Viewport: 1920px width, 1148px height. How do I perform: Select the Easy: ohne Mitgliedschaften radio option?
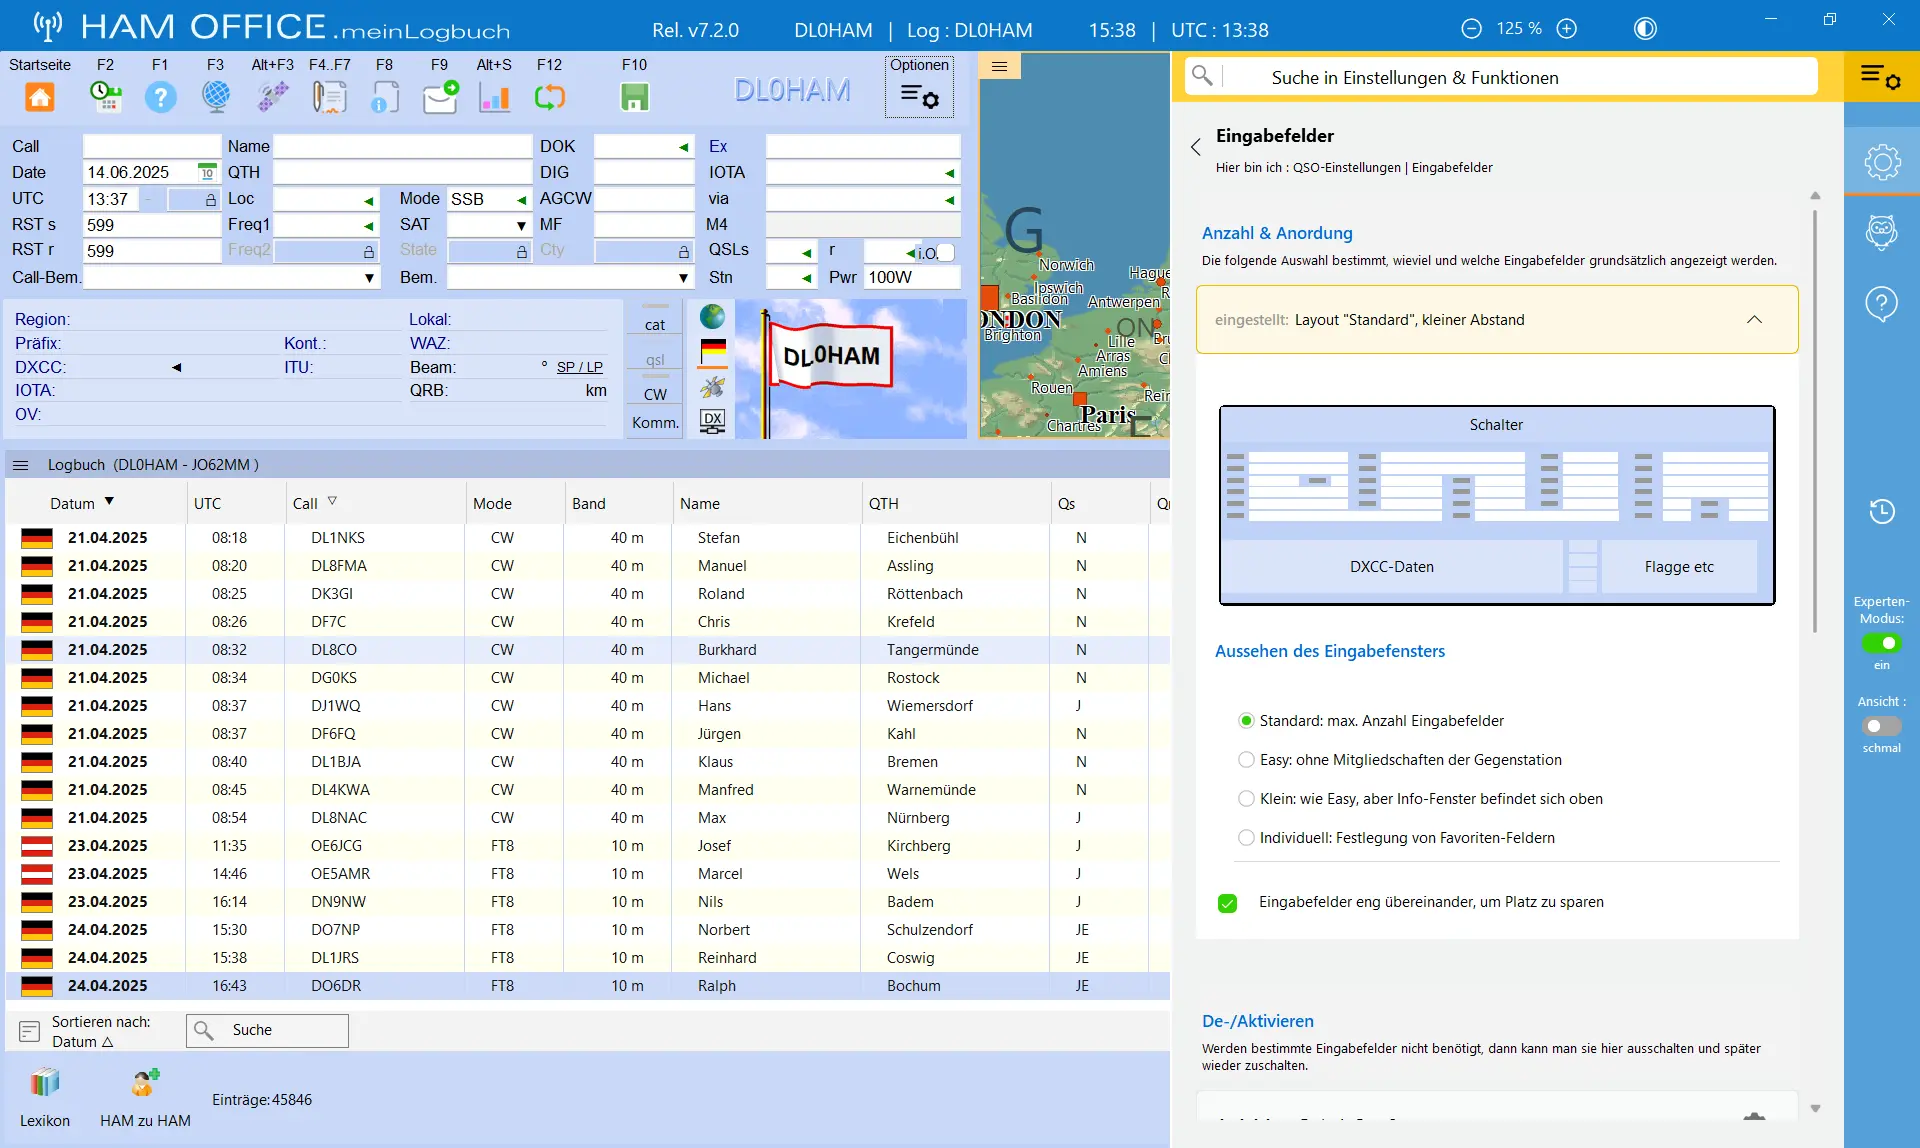pos(1246,759)
